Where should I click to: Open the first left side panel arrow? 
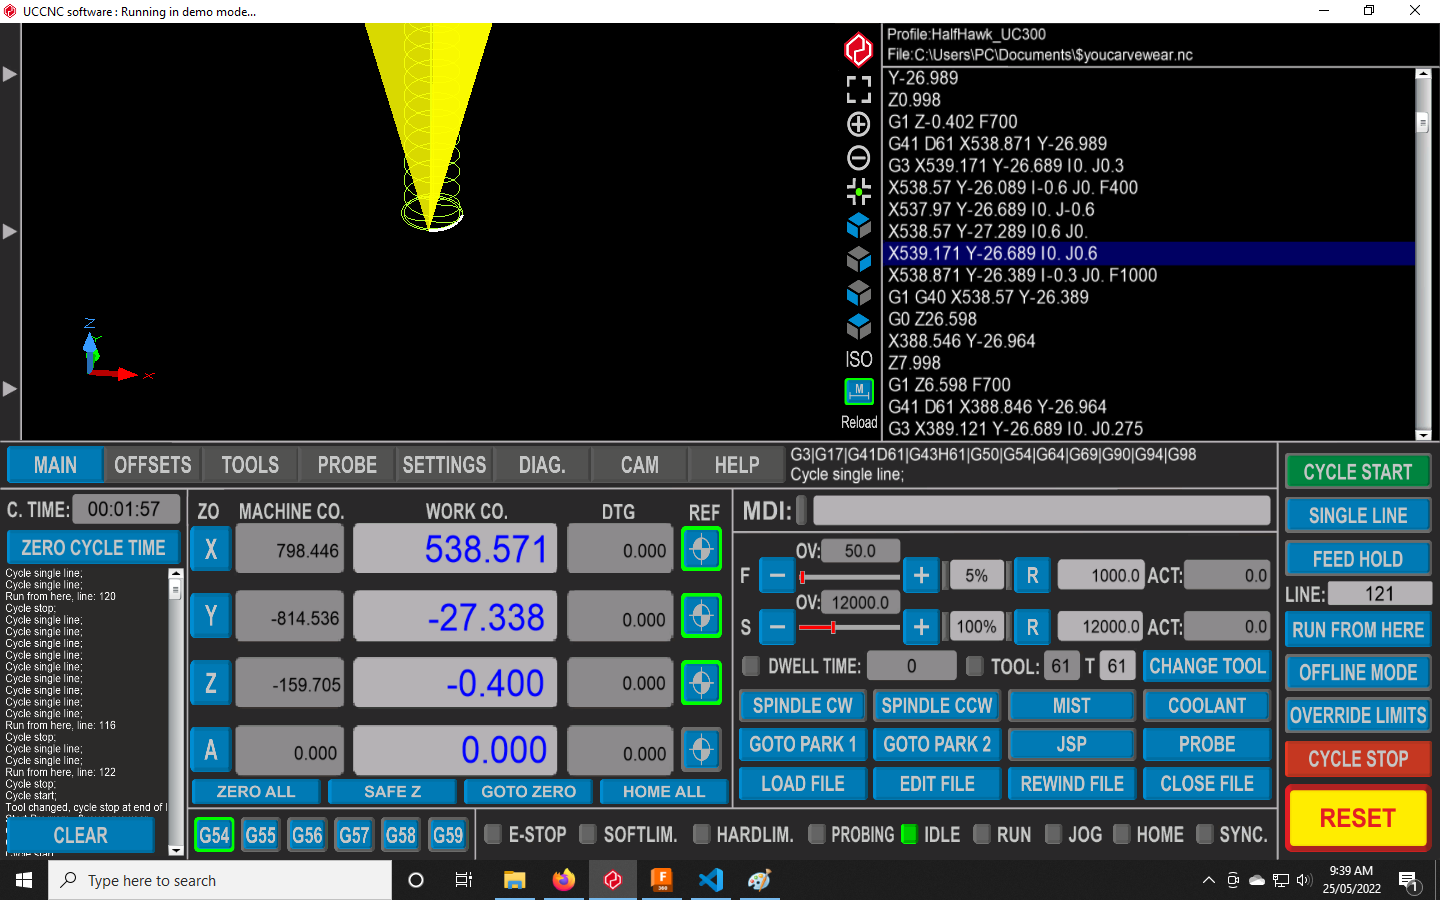click(9, 74)
